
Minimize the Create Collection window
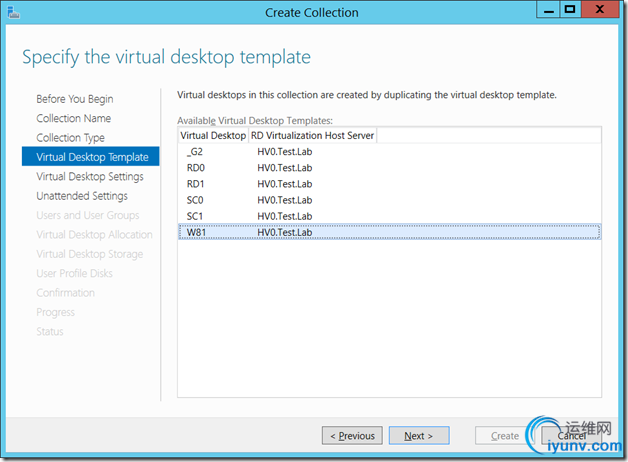(x=549, y=10)
